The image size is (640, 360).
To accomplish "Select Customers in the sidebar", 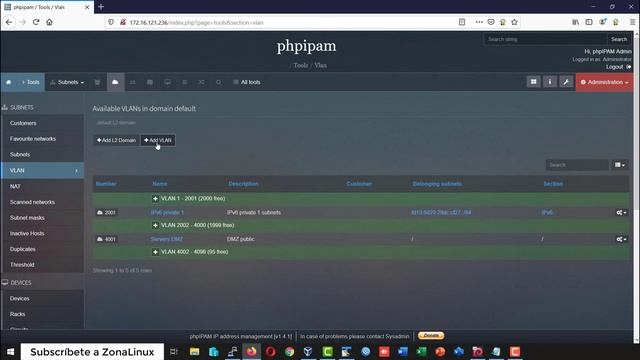I will 42,123.
